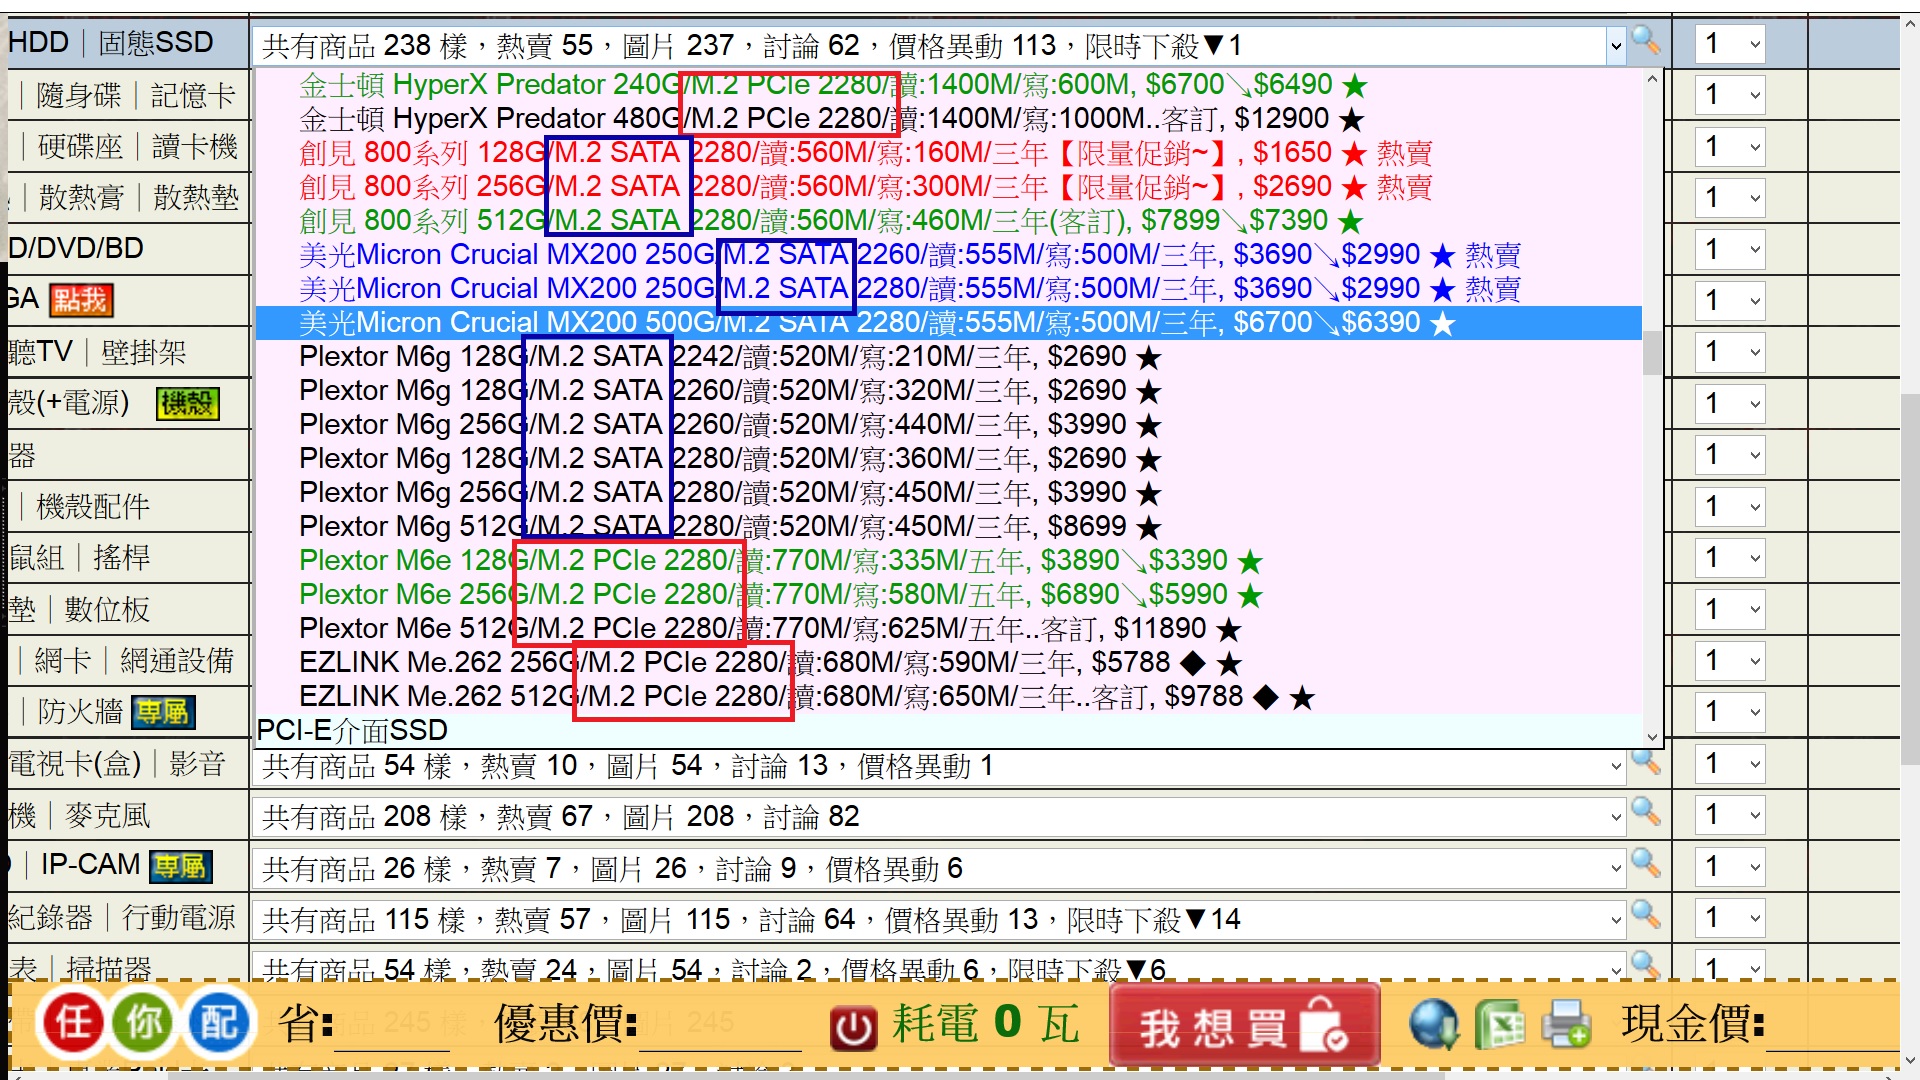Click 專屬 badge next to IP-CAM

[181, 866]
